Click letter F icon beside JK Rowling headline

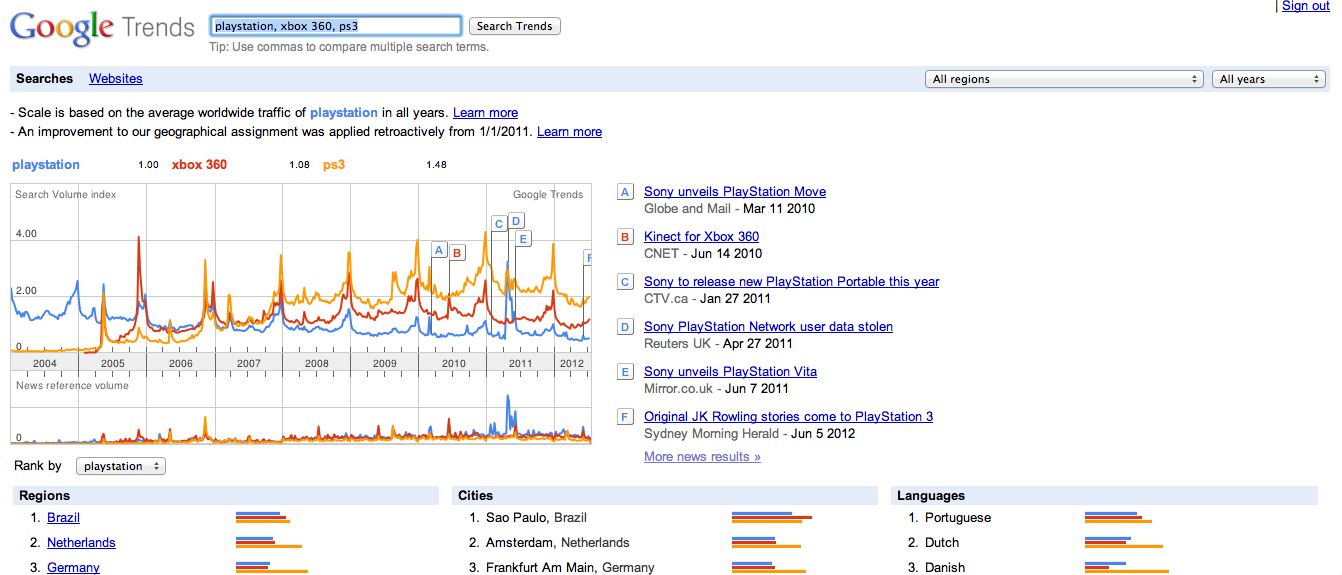click(625, 417)
